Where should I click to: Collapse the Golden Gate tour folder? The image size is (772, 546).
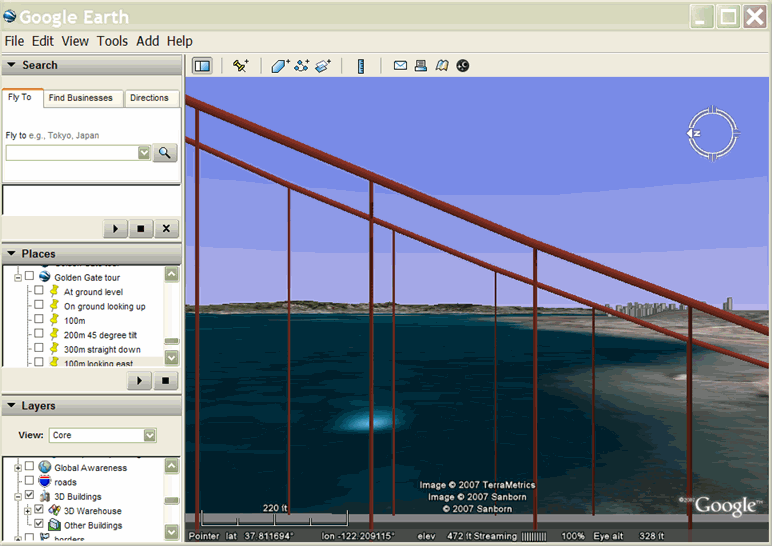click(18, 277)
